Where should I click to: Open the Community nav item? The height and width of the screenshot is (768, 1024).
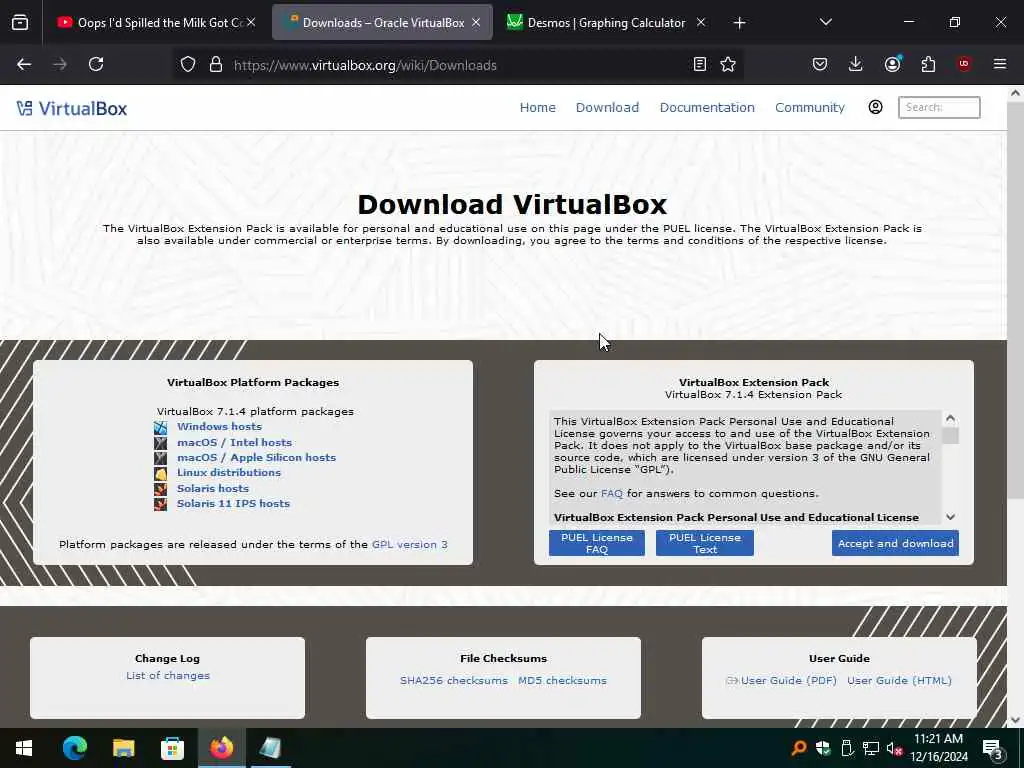(x=810, y=107)
